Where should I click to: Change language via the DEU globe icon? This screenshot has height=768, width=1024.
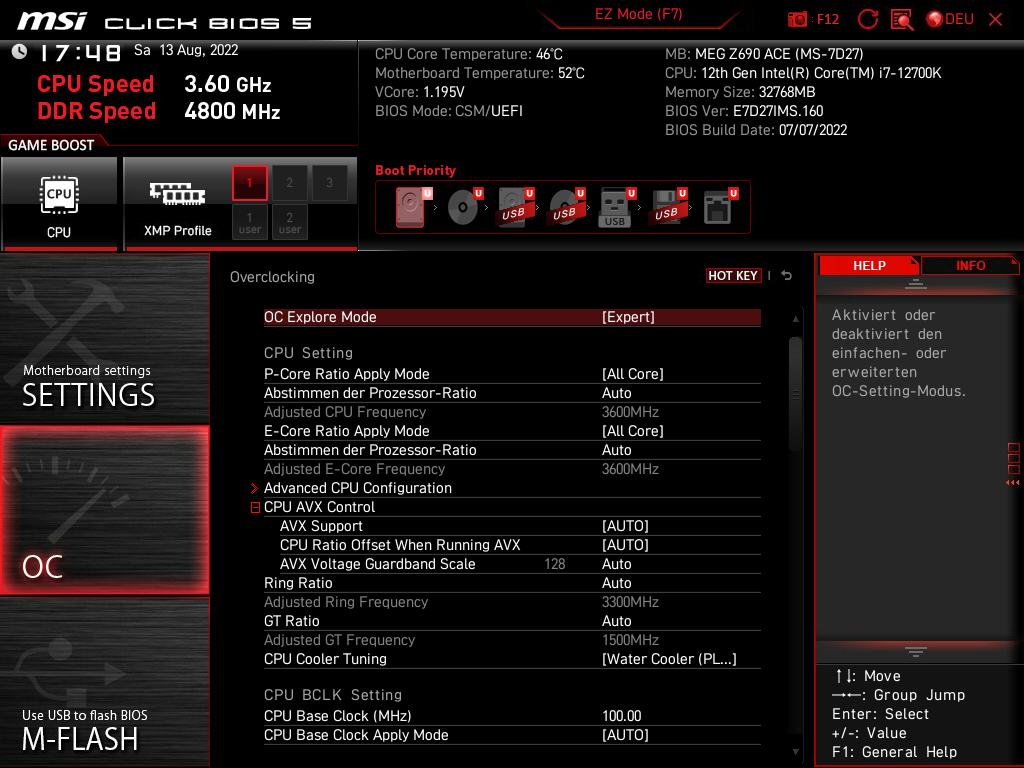point(950,19)
